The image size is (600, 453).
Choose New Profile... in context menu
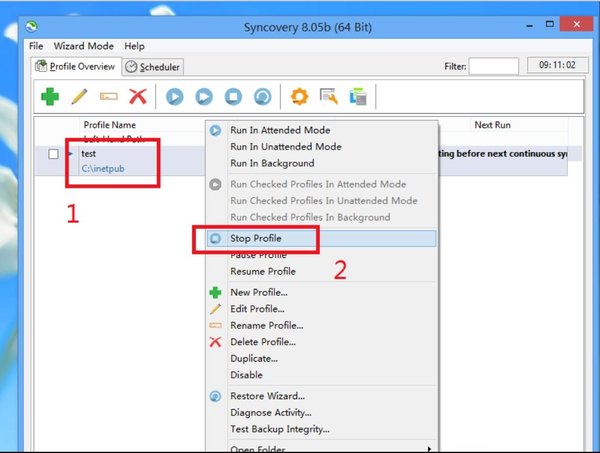click(x=321, y=292)
